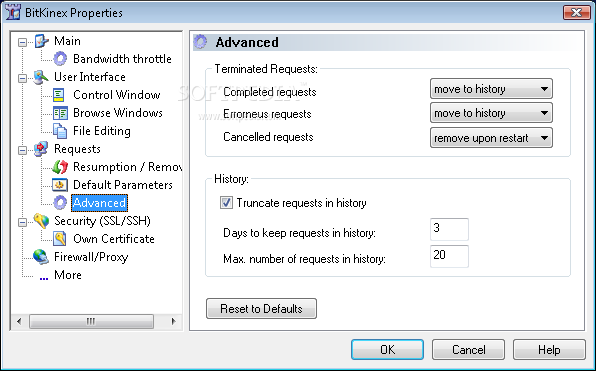Select Default Parameters in the tree
596x371 pixels.
123,185
